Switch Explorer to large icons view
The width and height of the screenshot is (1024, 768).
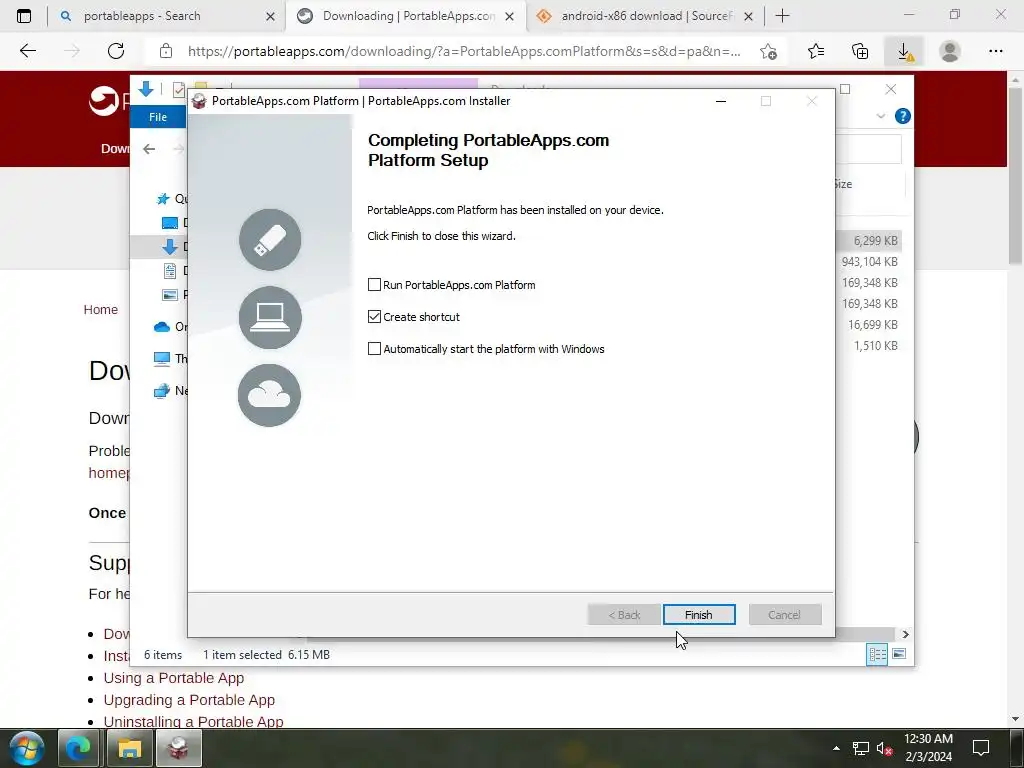[899, 654]
